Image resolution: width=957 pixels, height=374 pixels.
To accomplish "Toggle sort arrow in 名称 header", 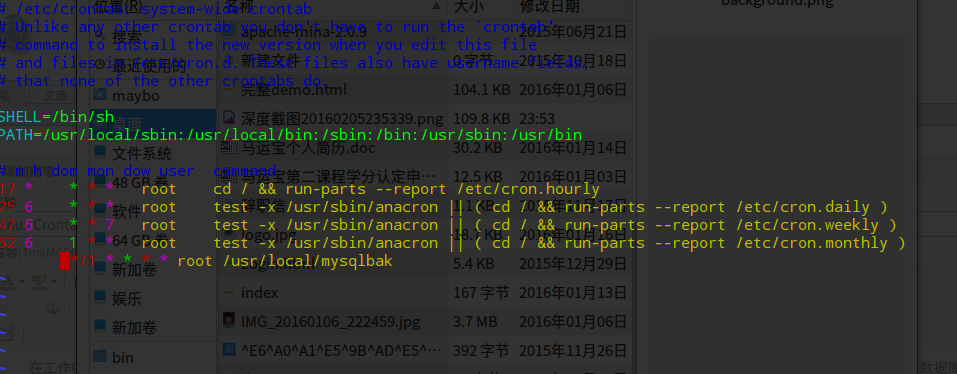I will pyautogui.click(x=436, y=6).
